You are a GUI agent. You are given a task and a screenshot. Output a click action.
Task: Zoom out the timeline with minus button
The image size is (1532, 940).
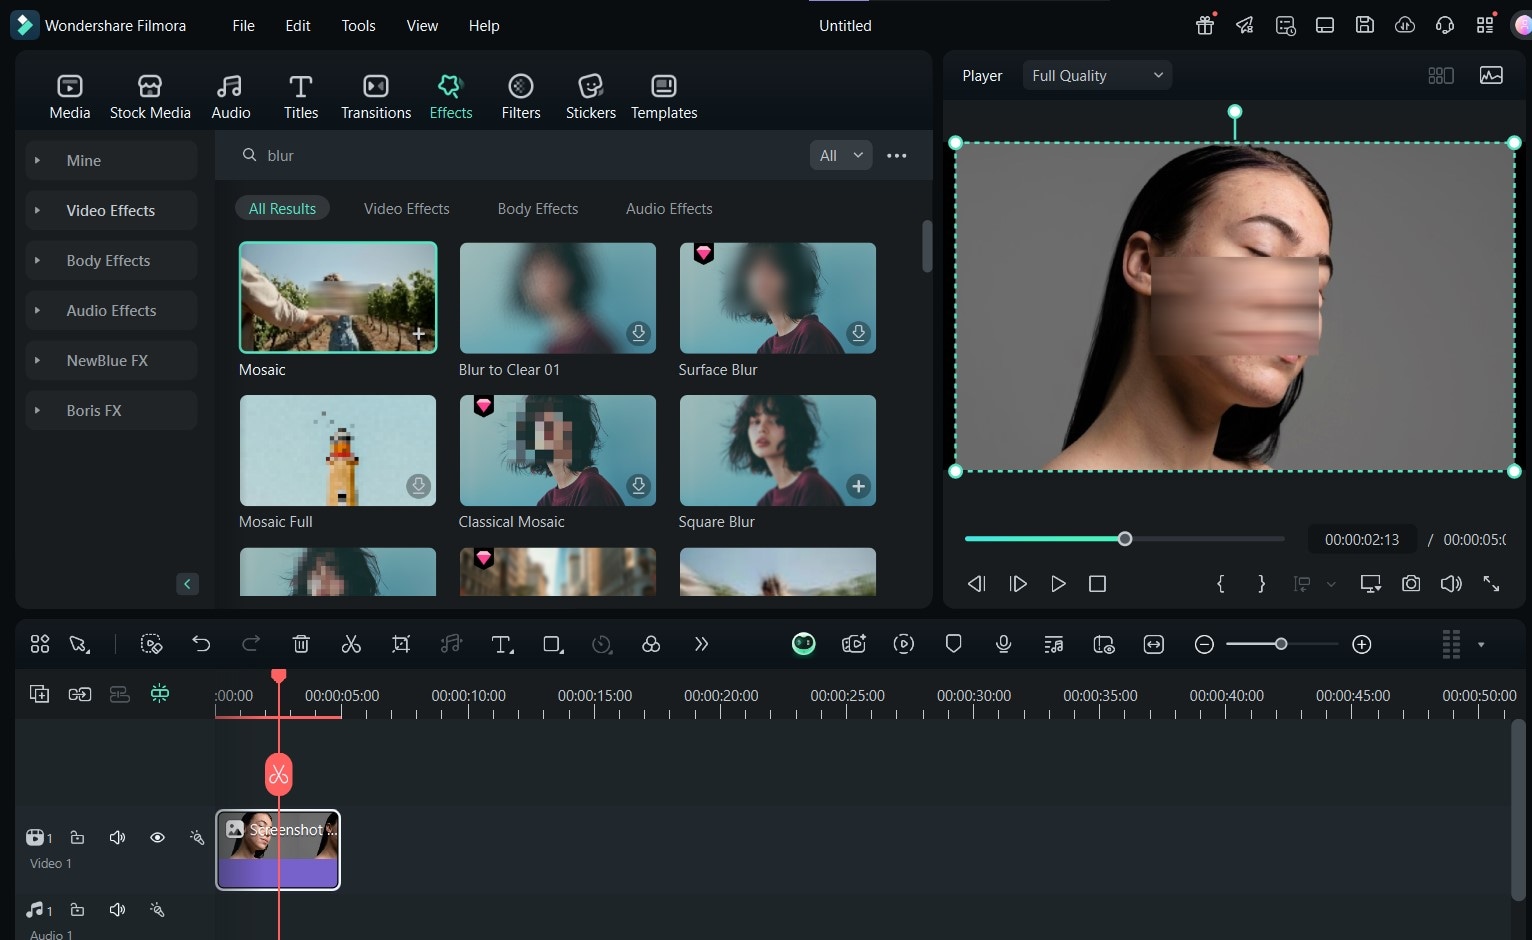tap(1204, 644)
